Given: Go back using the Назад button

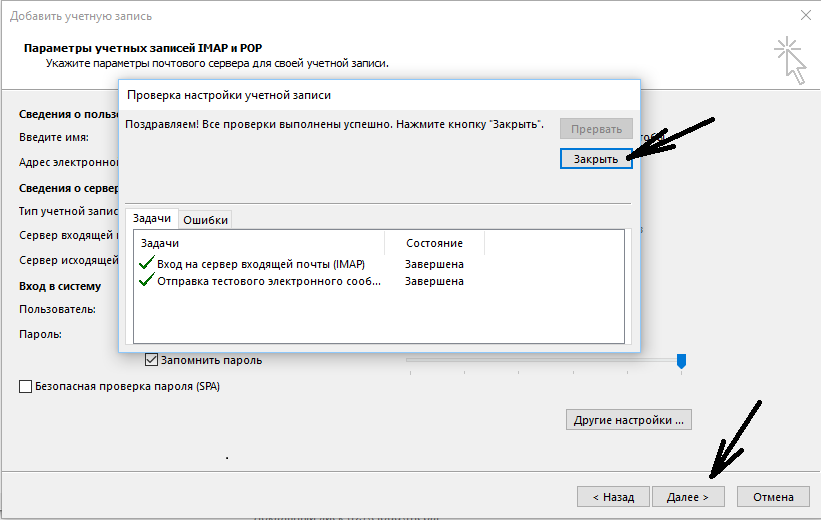Looking at the screenshot, I should coord(612,496).
